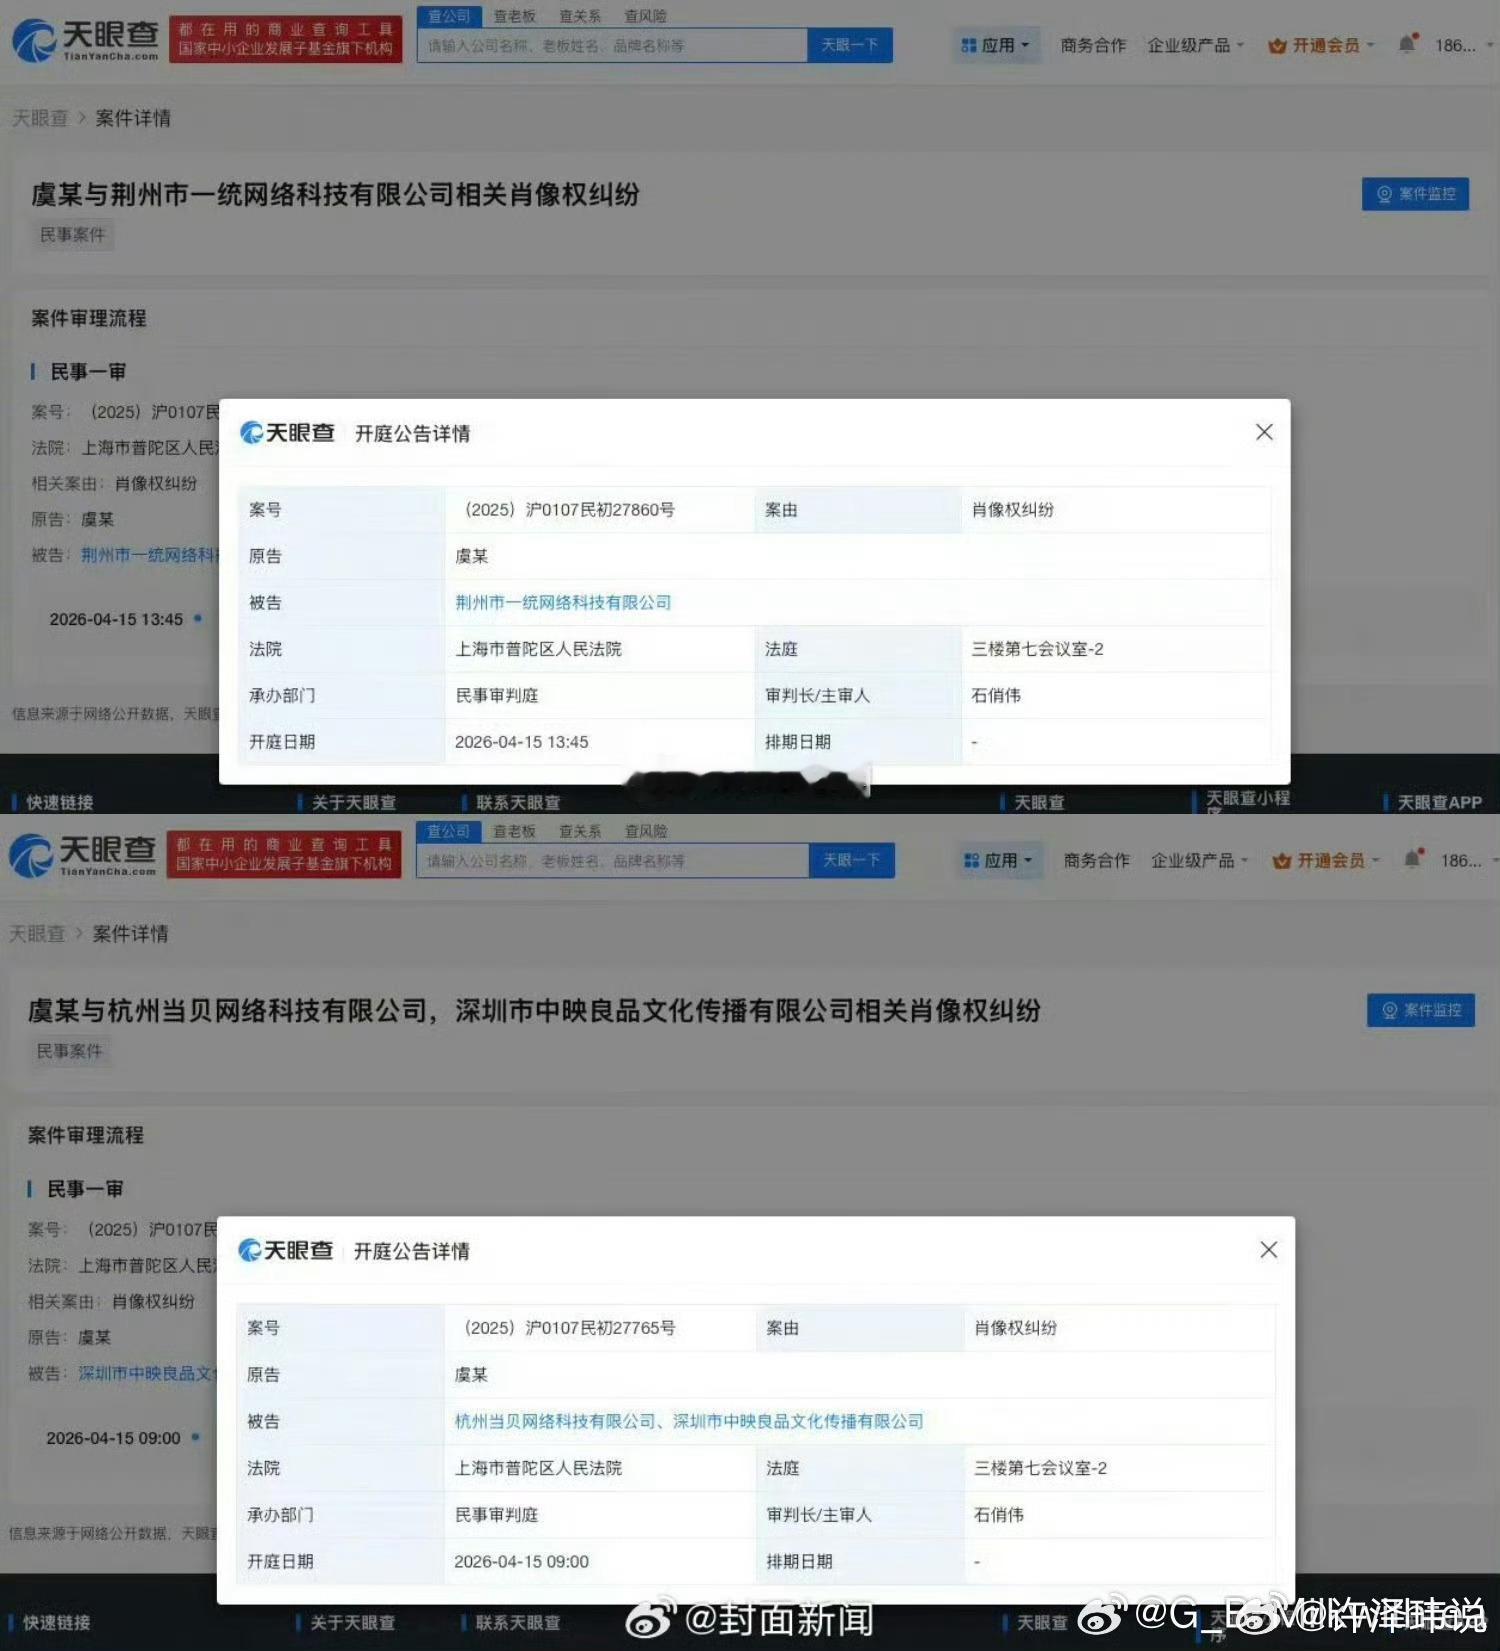Viewport: 1500px width, 1651px height.
Task: Click 三楼第七会议室-2 in the 27860号 dialog
Action: 1037,649
